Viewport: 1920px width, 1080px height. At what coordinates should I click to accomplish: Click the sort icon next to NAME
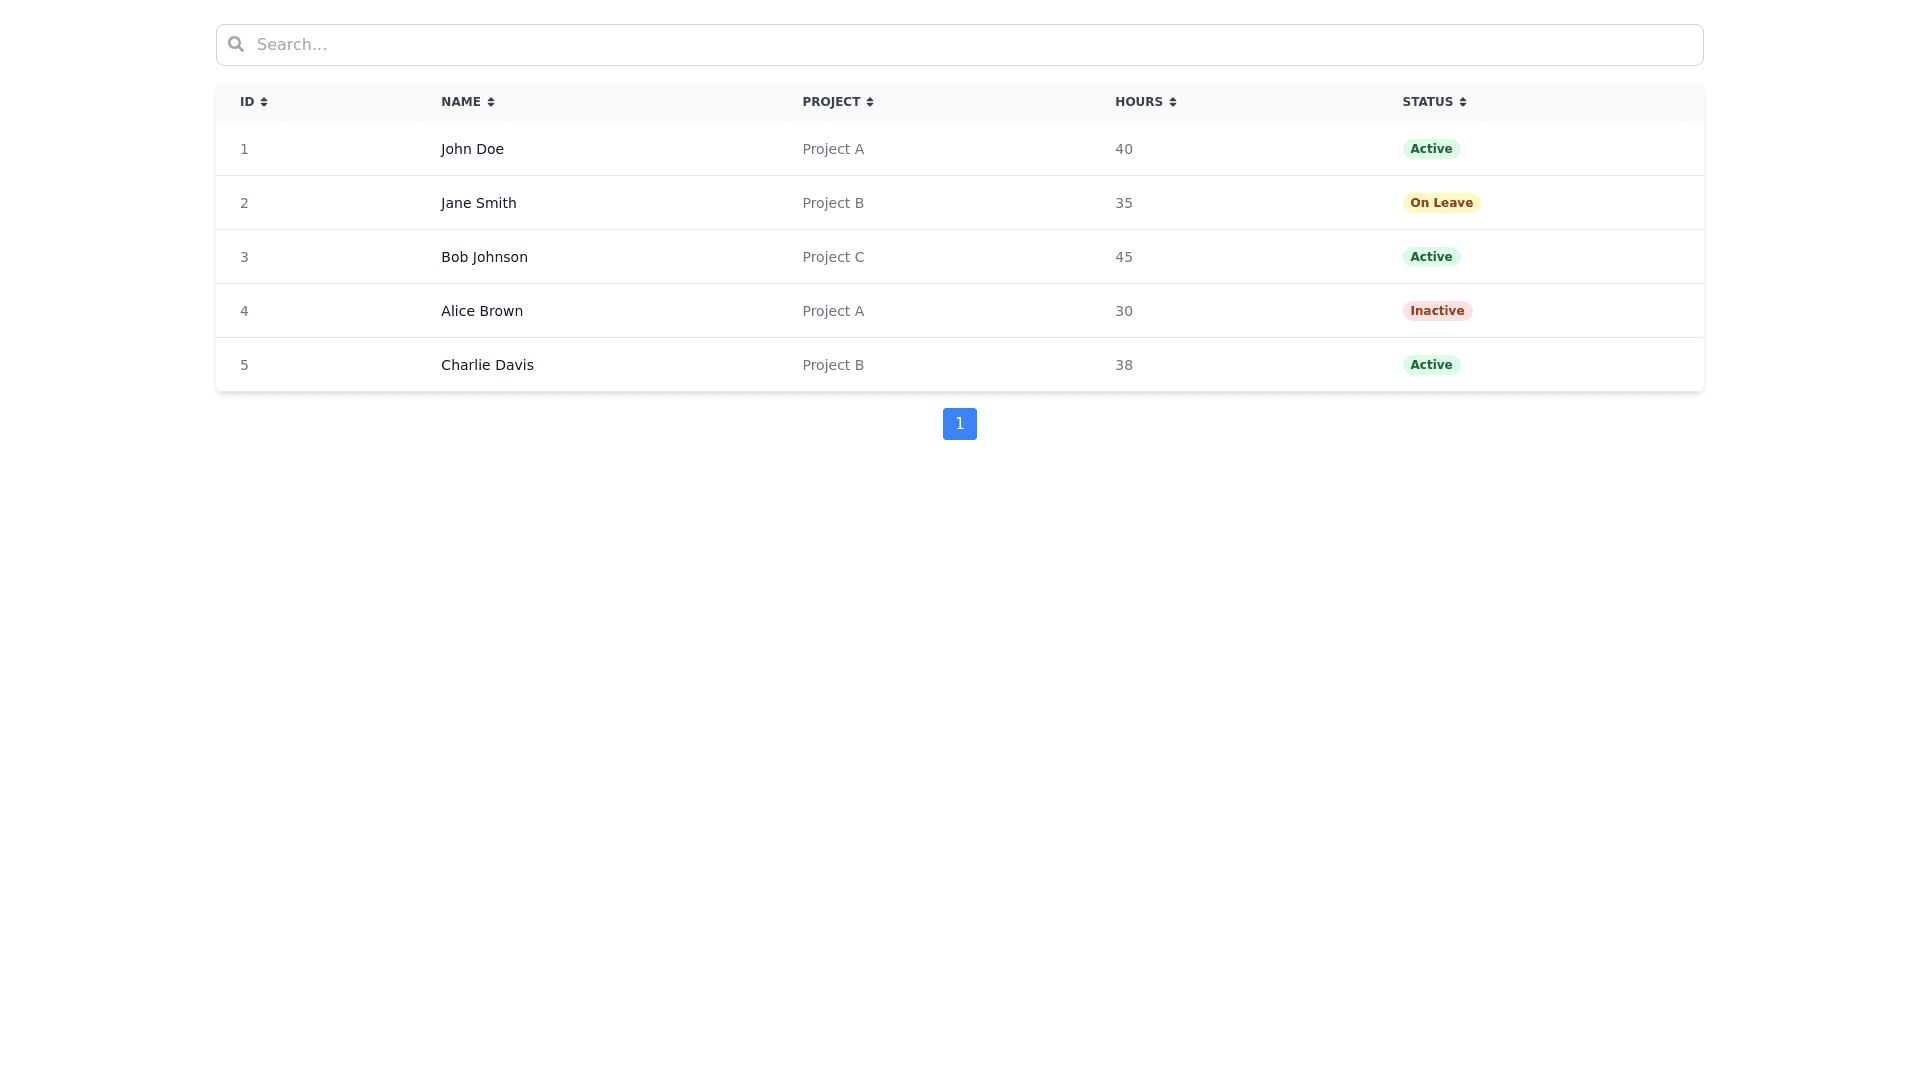point(491,101)
